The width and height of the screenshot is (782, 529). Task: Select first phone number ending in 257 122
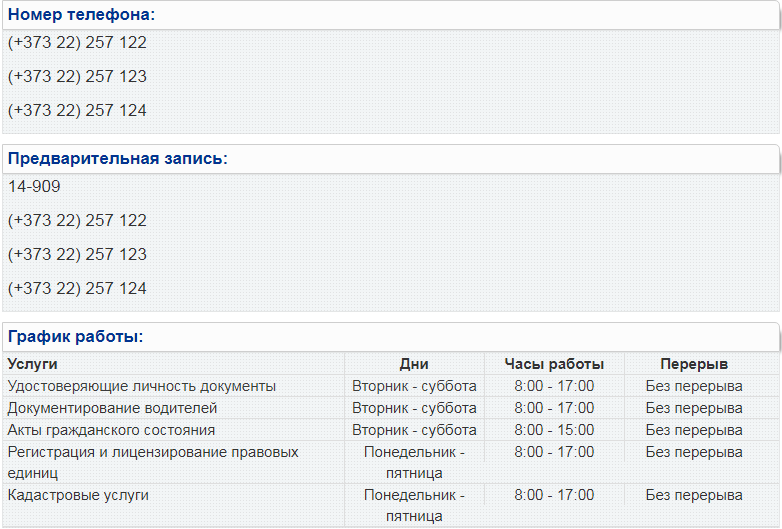77,42
